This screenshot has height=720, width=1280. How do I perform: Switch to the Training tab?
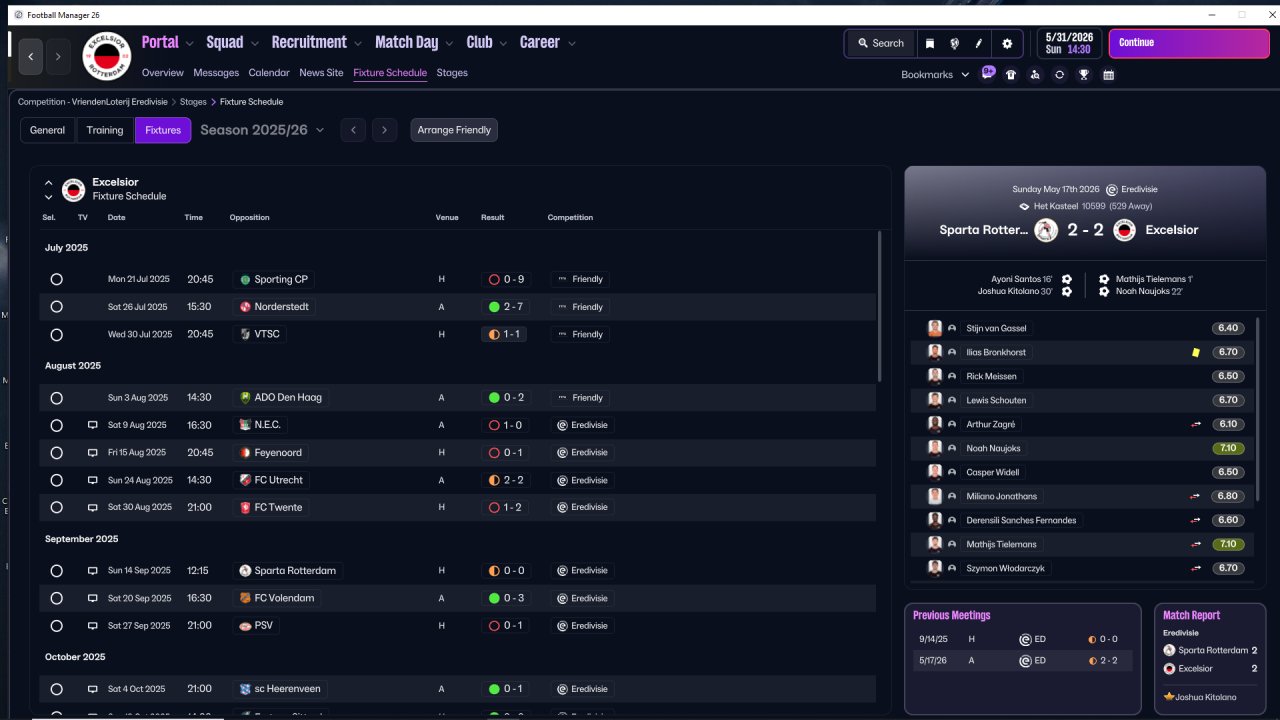point(105,130)
